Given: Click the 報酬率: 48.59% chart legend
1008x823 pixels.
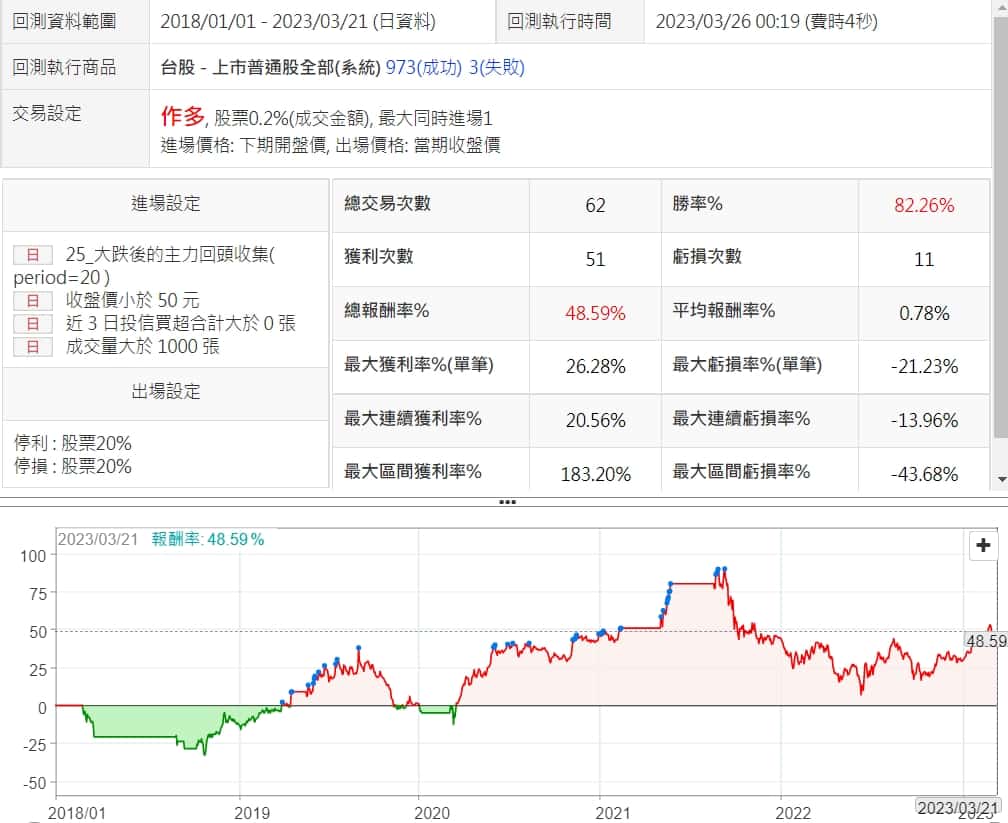Looking at the screenshot, I should (208, 539).
